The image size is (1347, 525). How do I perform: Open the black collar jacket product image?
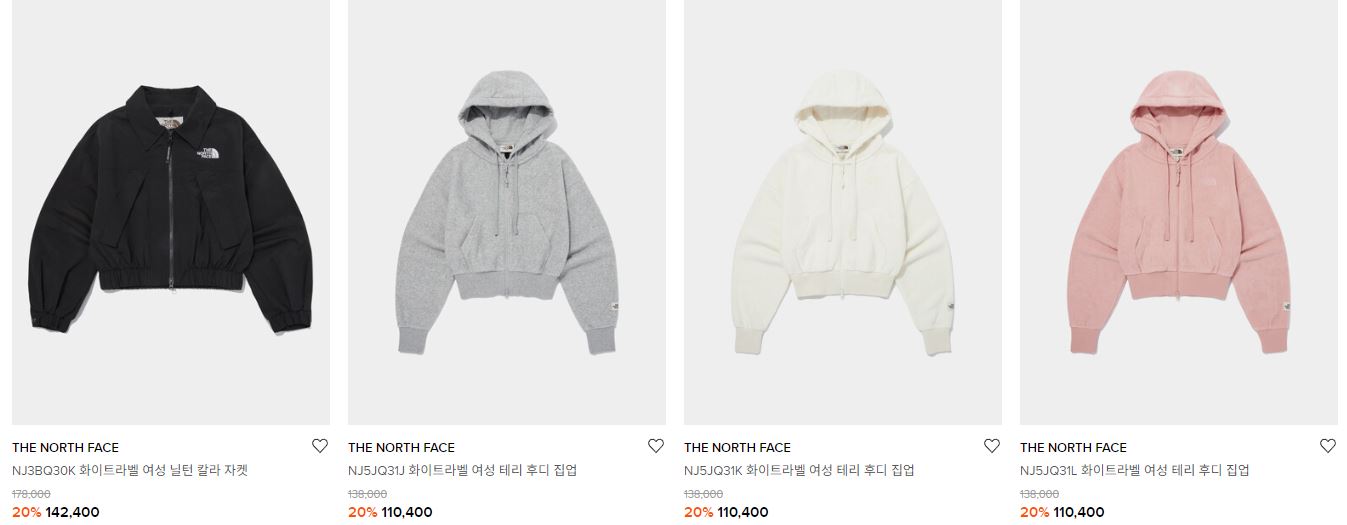coord(171,212)
